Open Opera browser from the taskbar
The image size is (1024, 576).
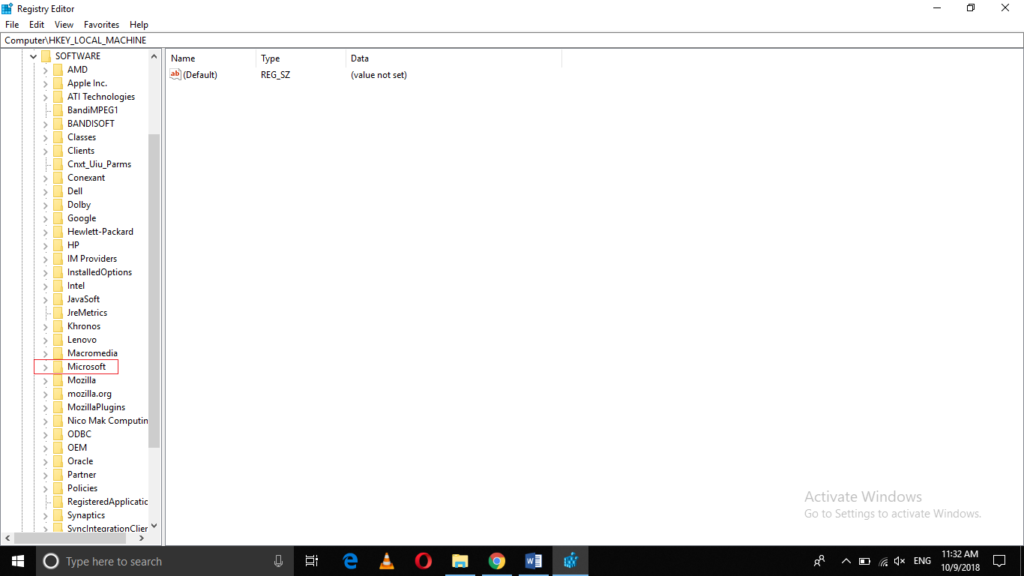423,561
